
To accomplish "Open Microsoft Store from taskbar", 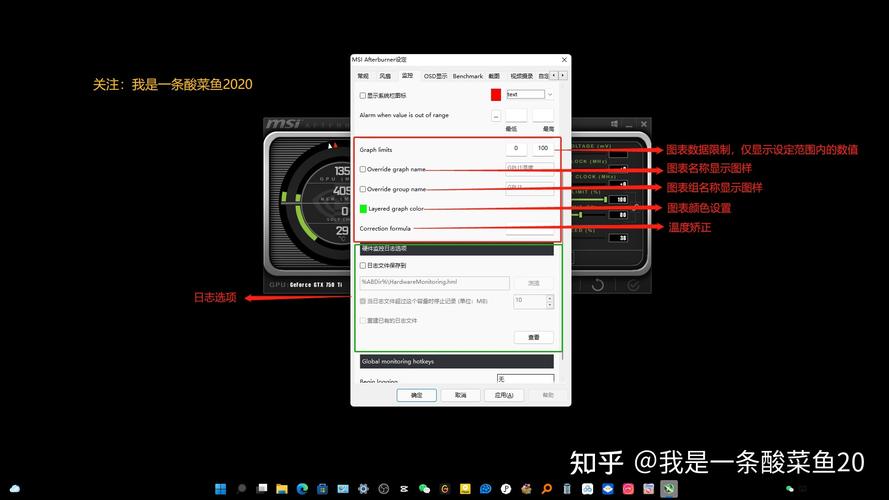I will point(323,489).
